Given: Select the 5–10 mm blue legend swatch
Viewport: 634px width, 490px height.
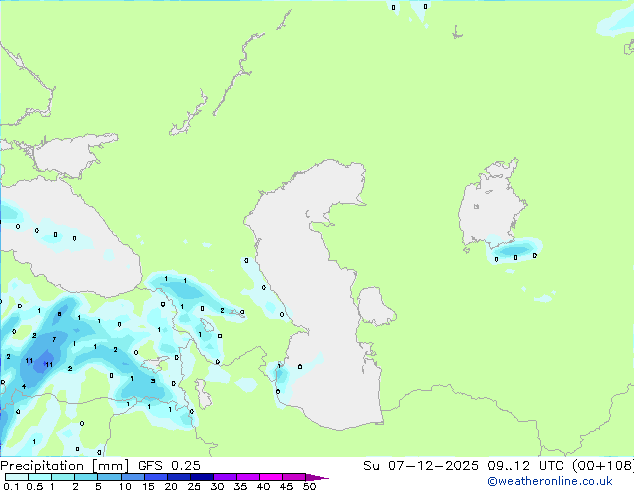Looking at the screenshot, I should point(109,477).
